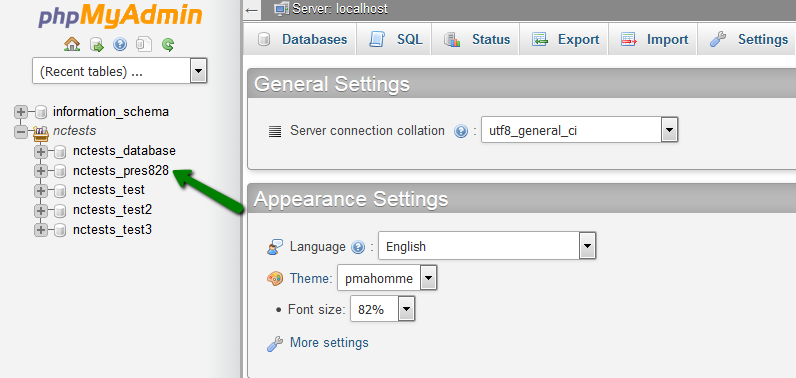This screenshot has height=378, width=796.
Task: Expand the information_schema tree node
Action: pos(21,112)
